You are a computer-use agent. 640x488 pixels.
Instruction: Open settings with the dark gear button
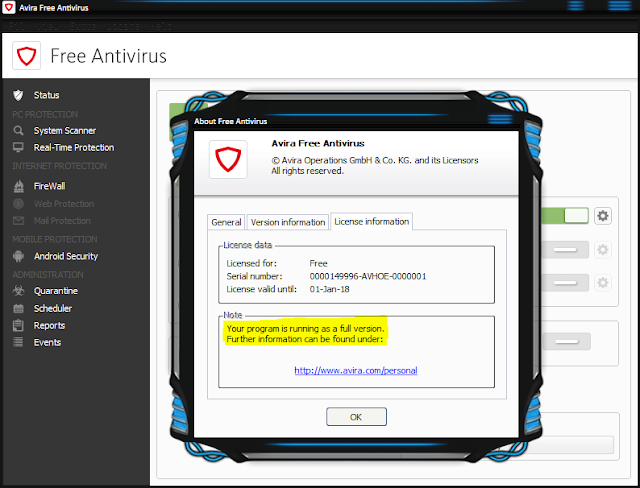pos(603,215)
